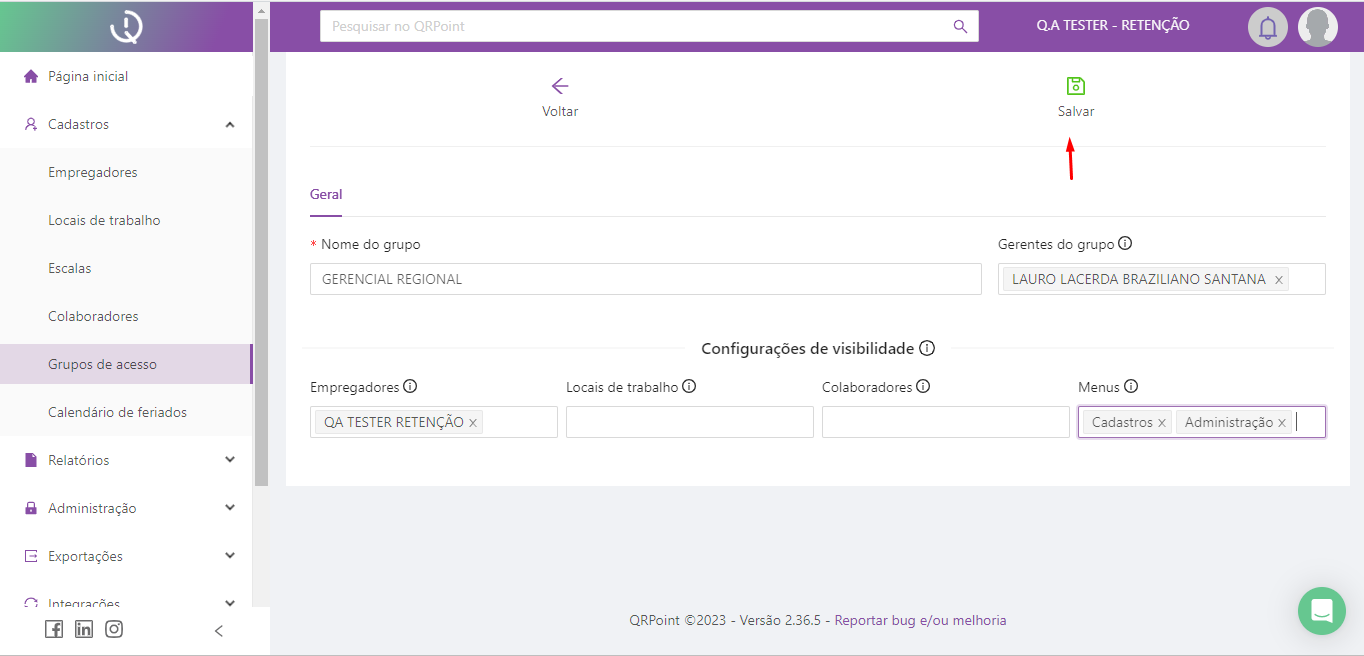Open the chat support bubble
Image resolution: width=1364 pixels, height=656 pixels.
pyautogui.click(x=1321, y=610)
